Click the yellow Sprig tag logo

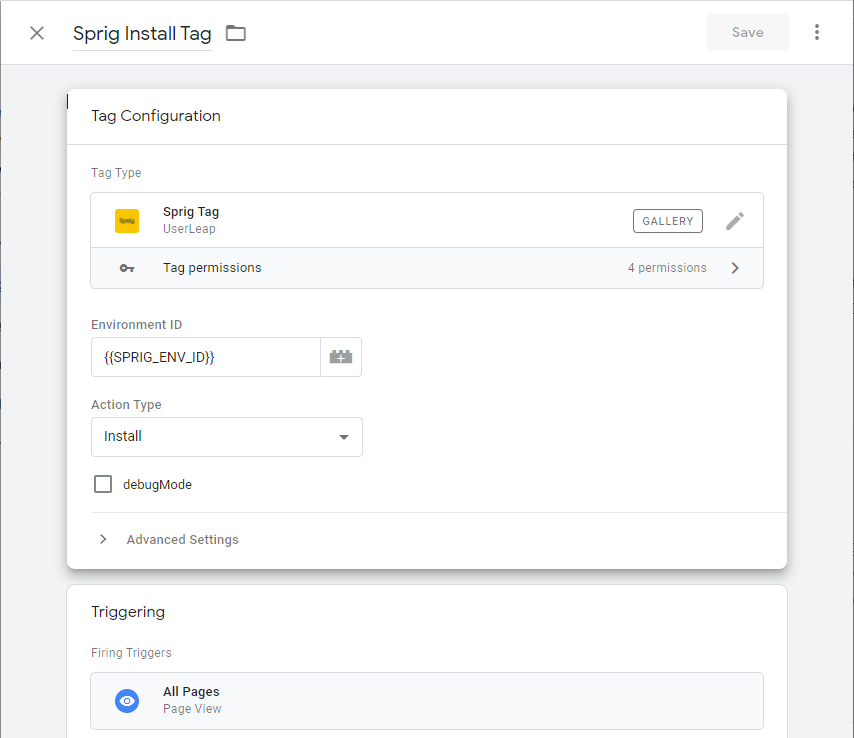coord(127,221)
